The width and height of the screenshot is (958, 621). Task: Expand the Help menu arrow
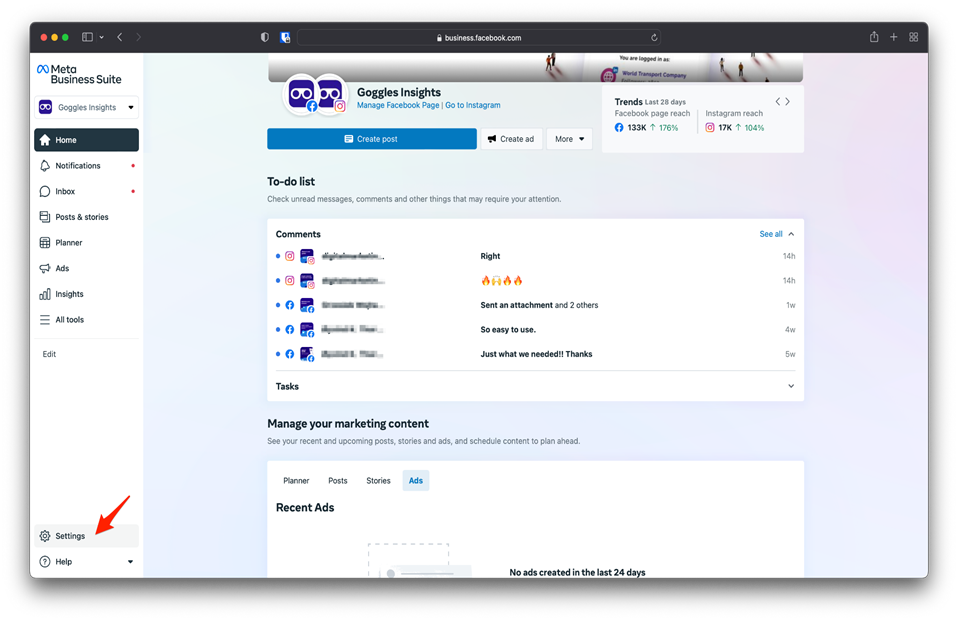point(130,562)
